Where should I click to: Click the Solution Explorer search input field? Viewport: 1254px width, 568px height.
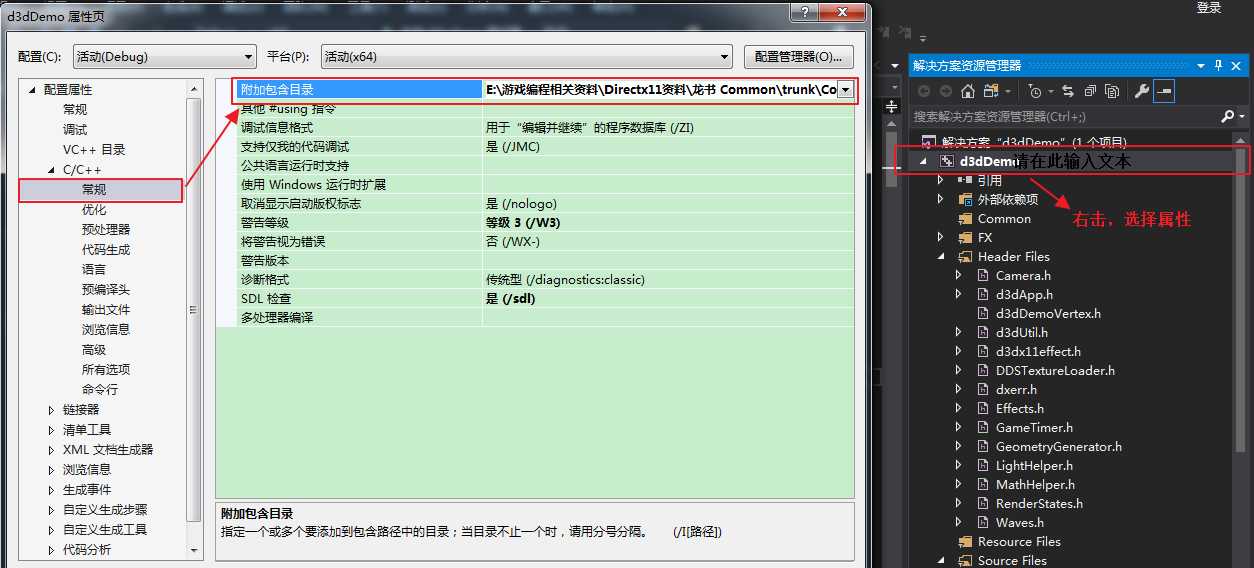(1065, 117)
